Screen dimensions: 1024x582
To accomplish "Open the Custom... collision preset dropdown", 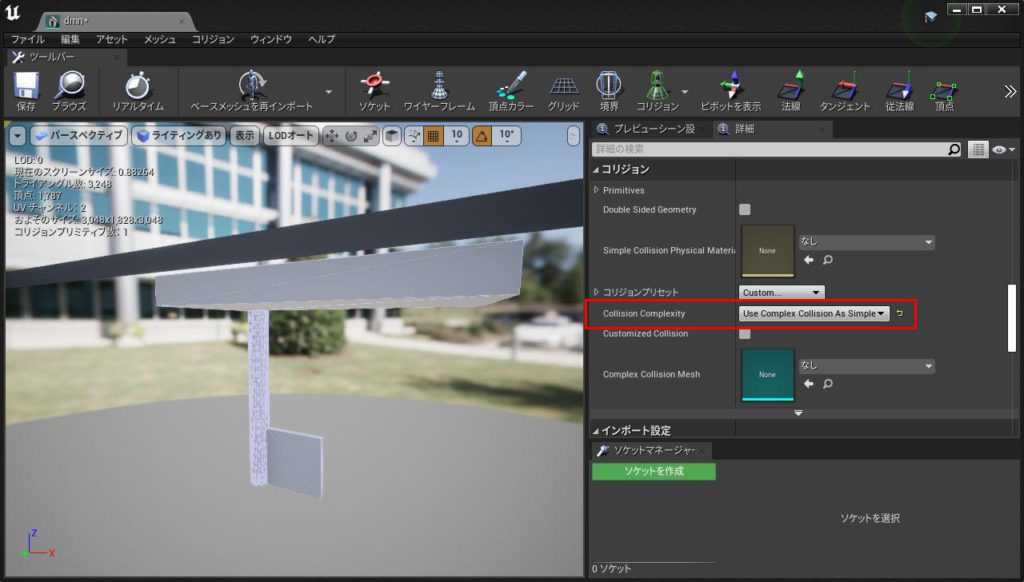I will click(x=781, y=292).
